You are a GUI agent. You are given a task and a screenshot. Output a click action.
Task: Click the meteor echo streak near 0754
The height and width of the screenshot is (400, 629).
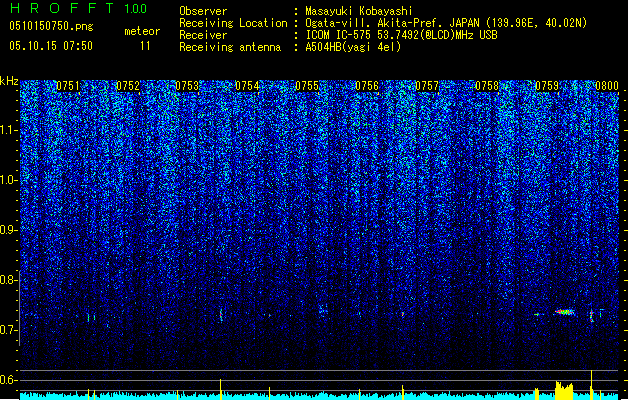coord(221,315)
